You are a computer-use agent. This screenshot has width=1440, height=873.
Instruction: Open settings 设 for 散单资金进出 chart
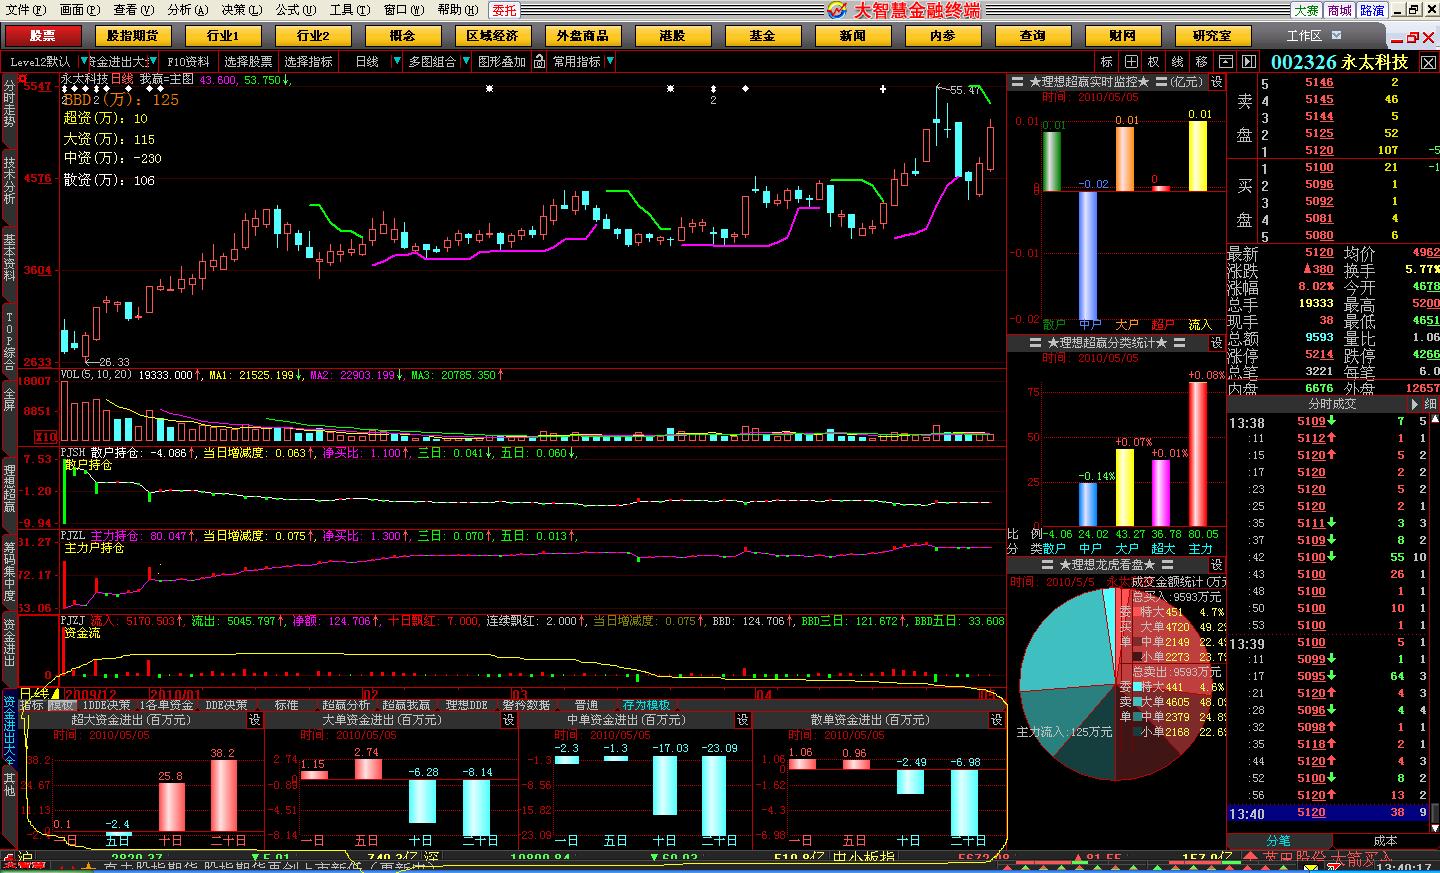[997, 720]
